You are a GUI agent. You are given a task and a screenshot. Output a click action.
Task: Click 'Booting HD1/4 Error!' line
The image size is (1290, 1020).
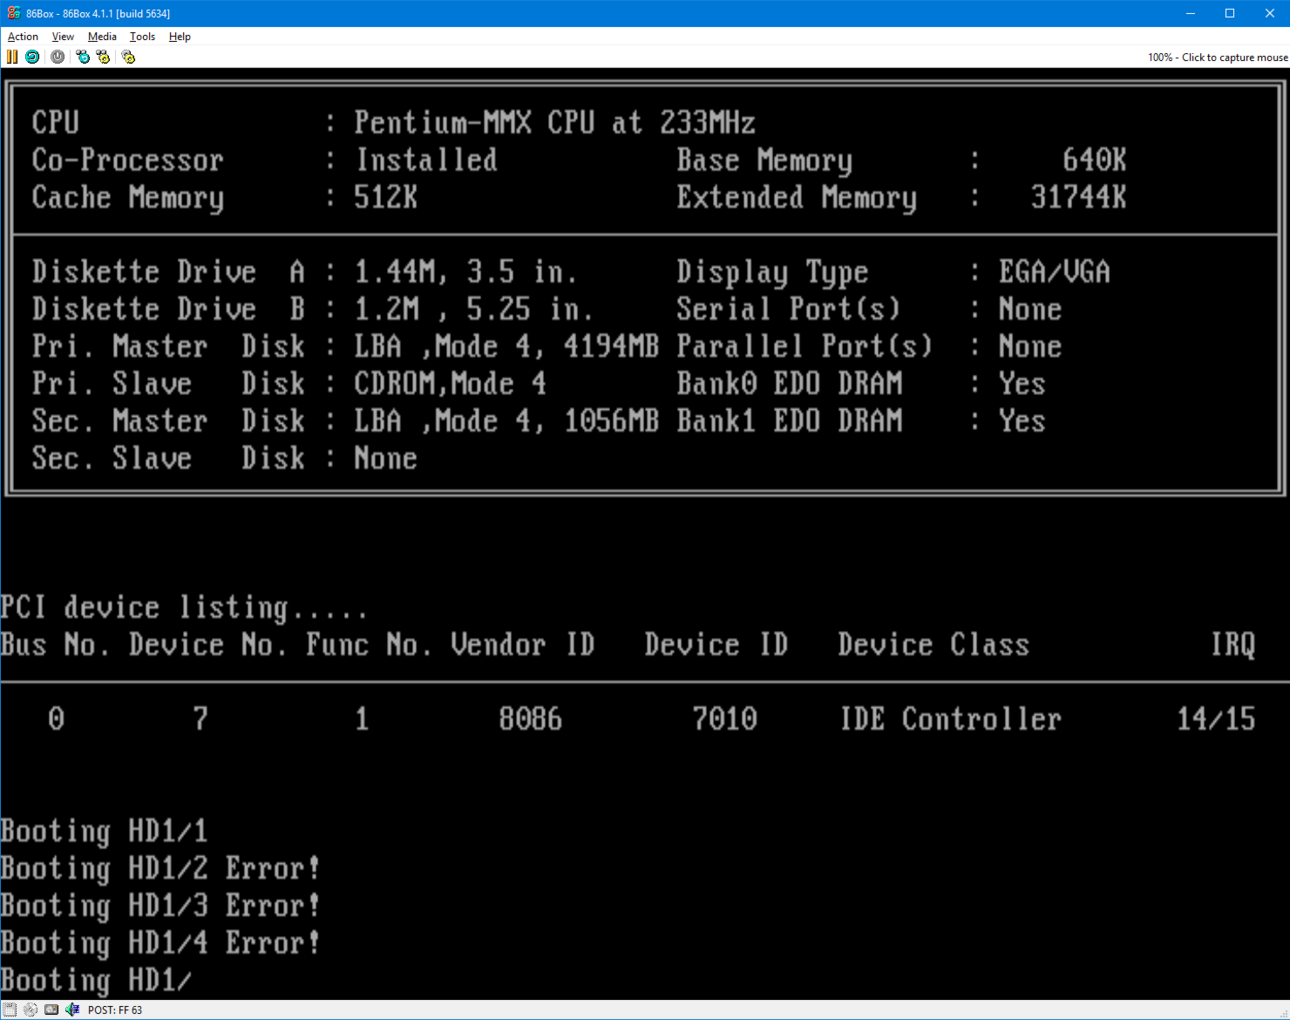160,943
